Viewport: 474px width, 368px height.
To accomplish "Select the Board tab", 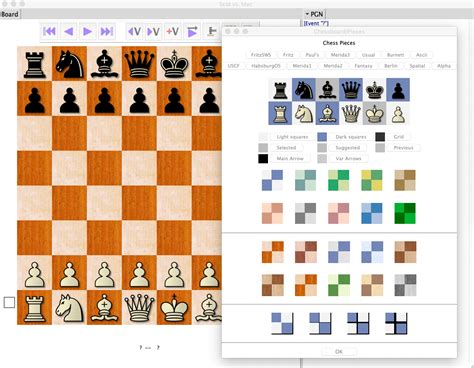I will pyautogui.click(x=10, y=14).
